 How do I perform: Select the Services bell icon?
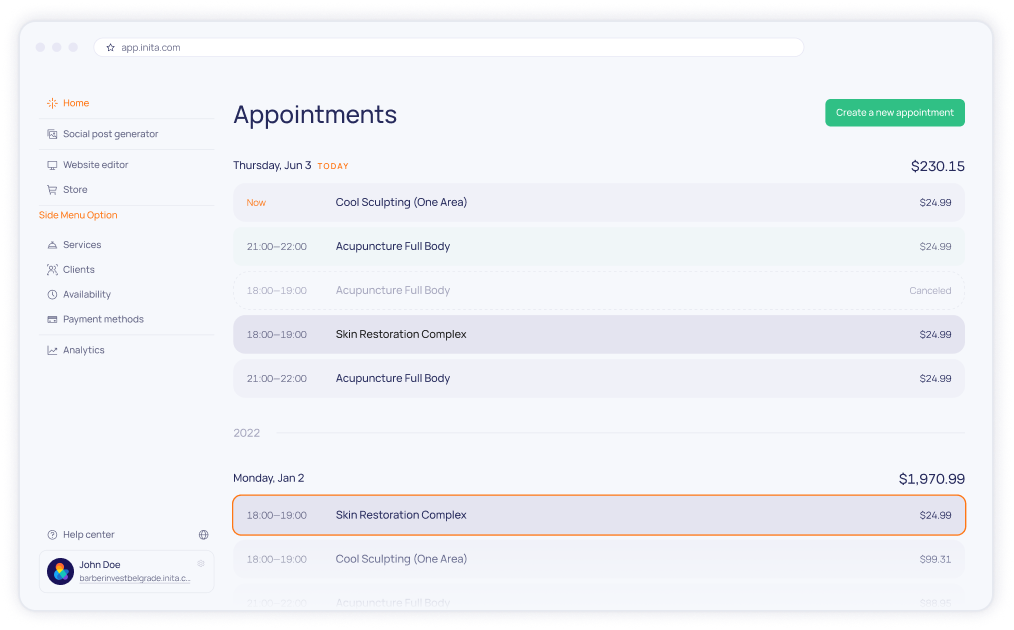(52, 244)
